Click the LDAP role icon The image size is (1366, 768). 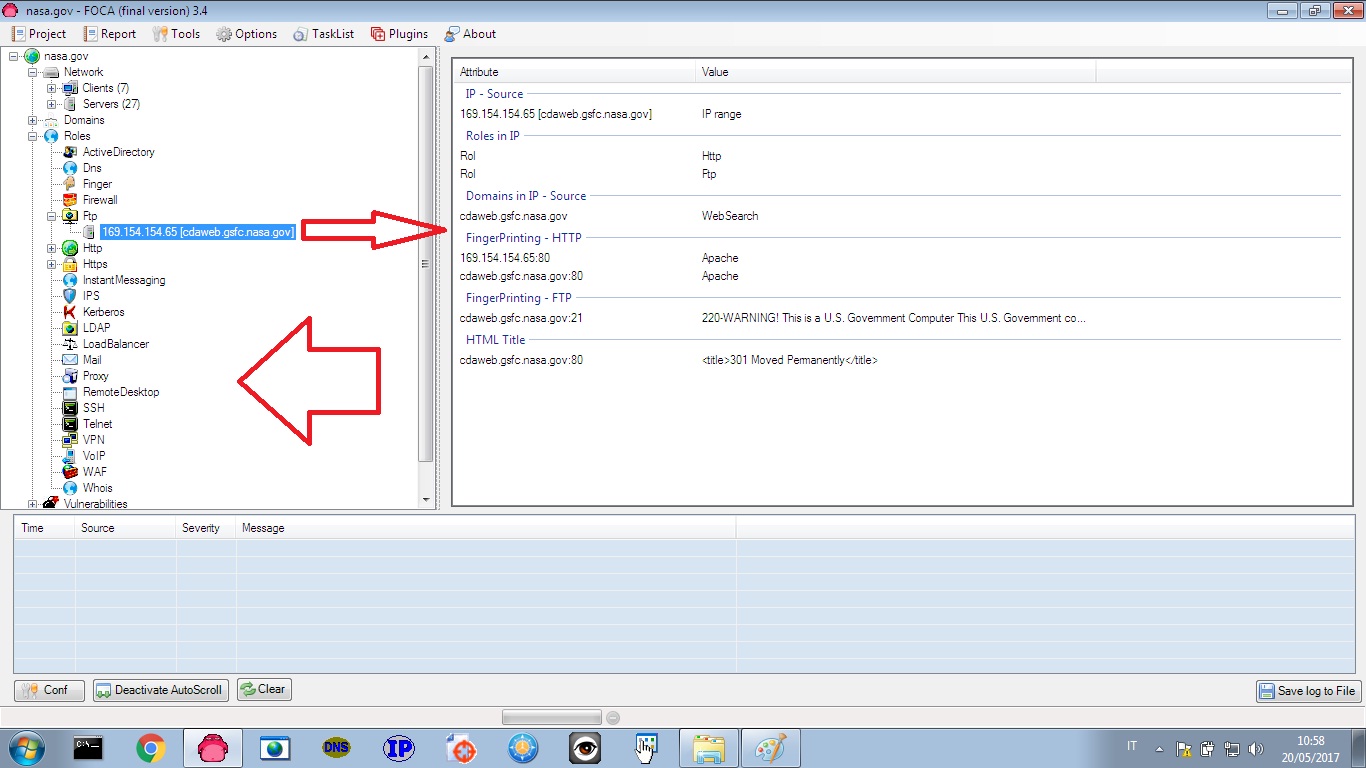[70, 328]
